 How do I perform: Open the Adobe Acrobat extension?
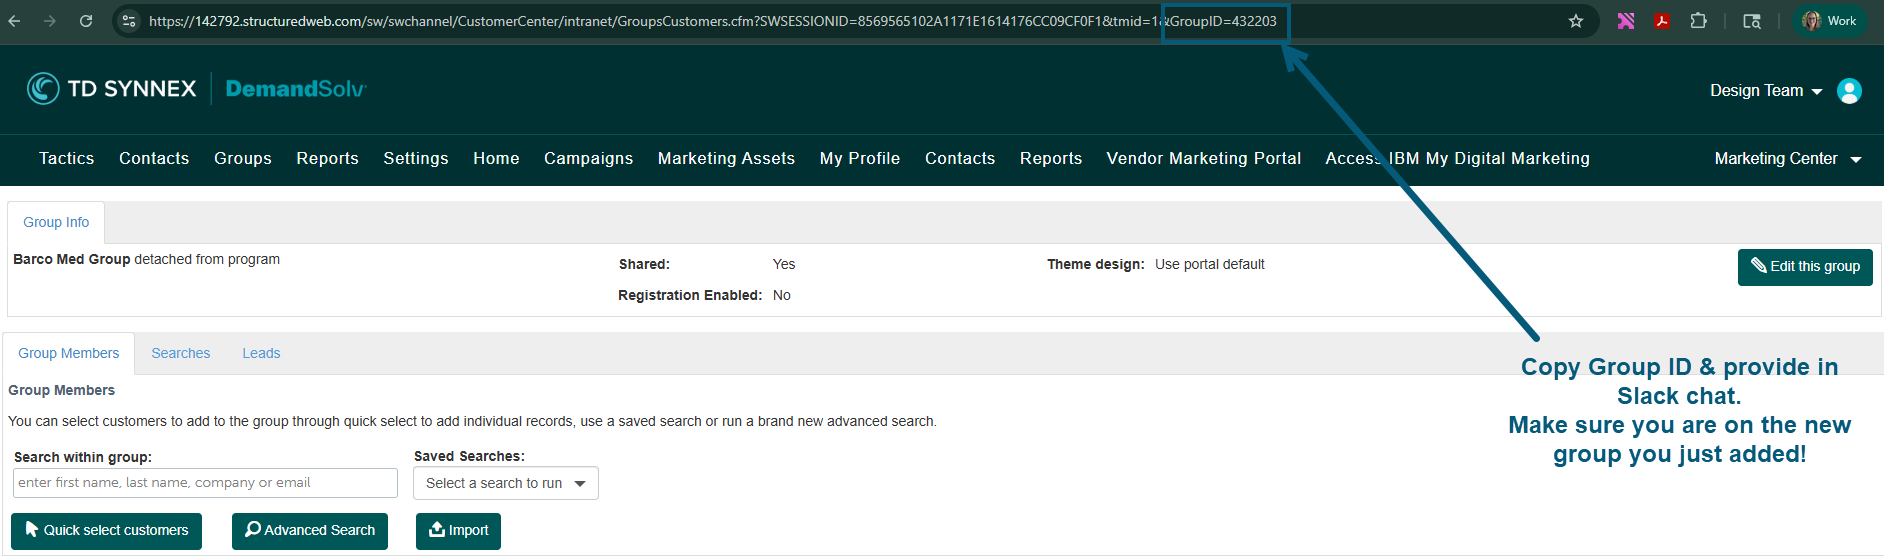[x=1662, y=21]
